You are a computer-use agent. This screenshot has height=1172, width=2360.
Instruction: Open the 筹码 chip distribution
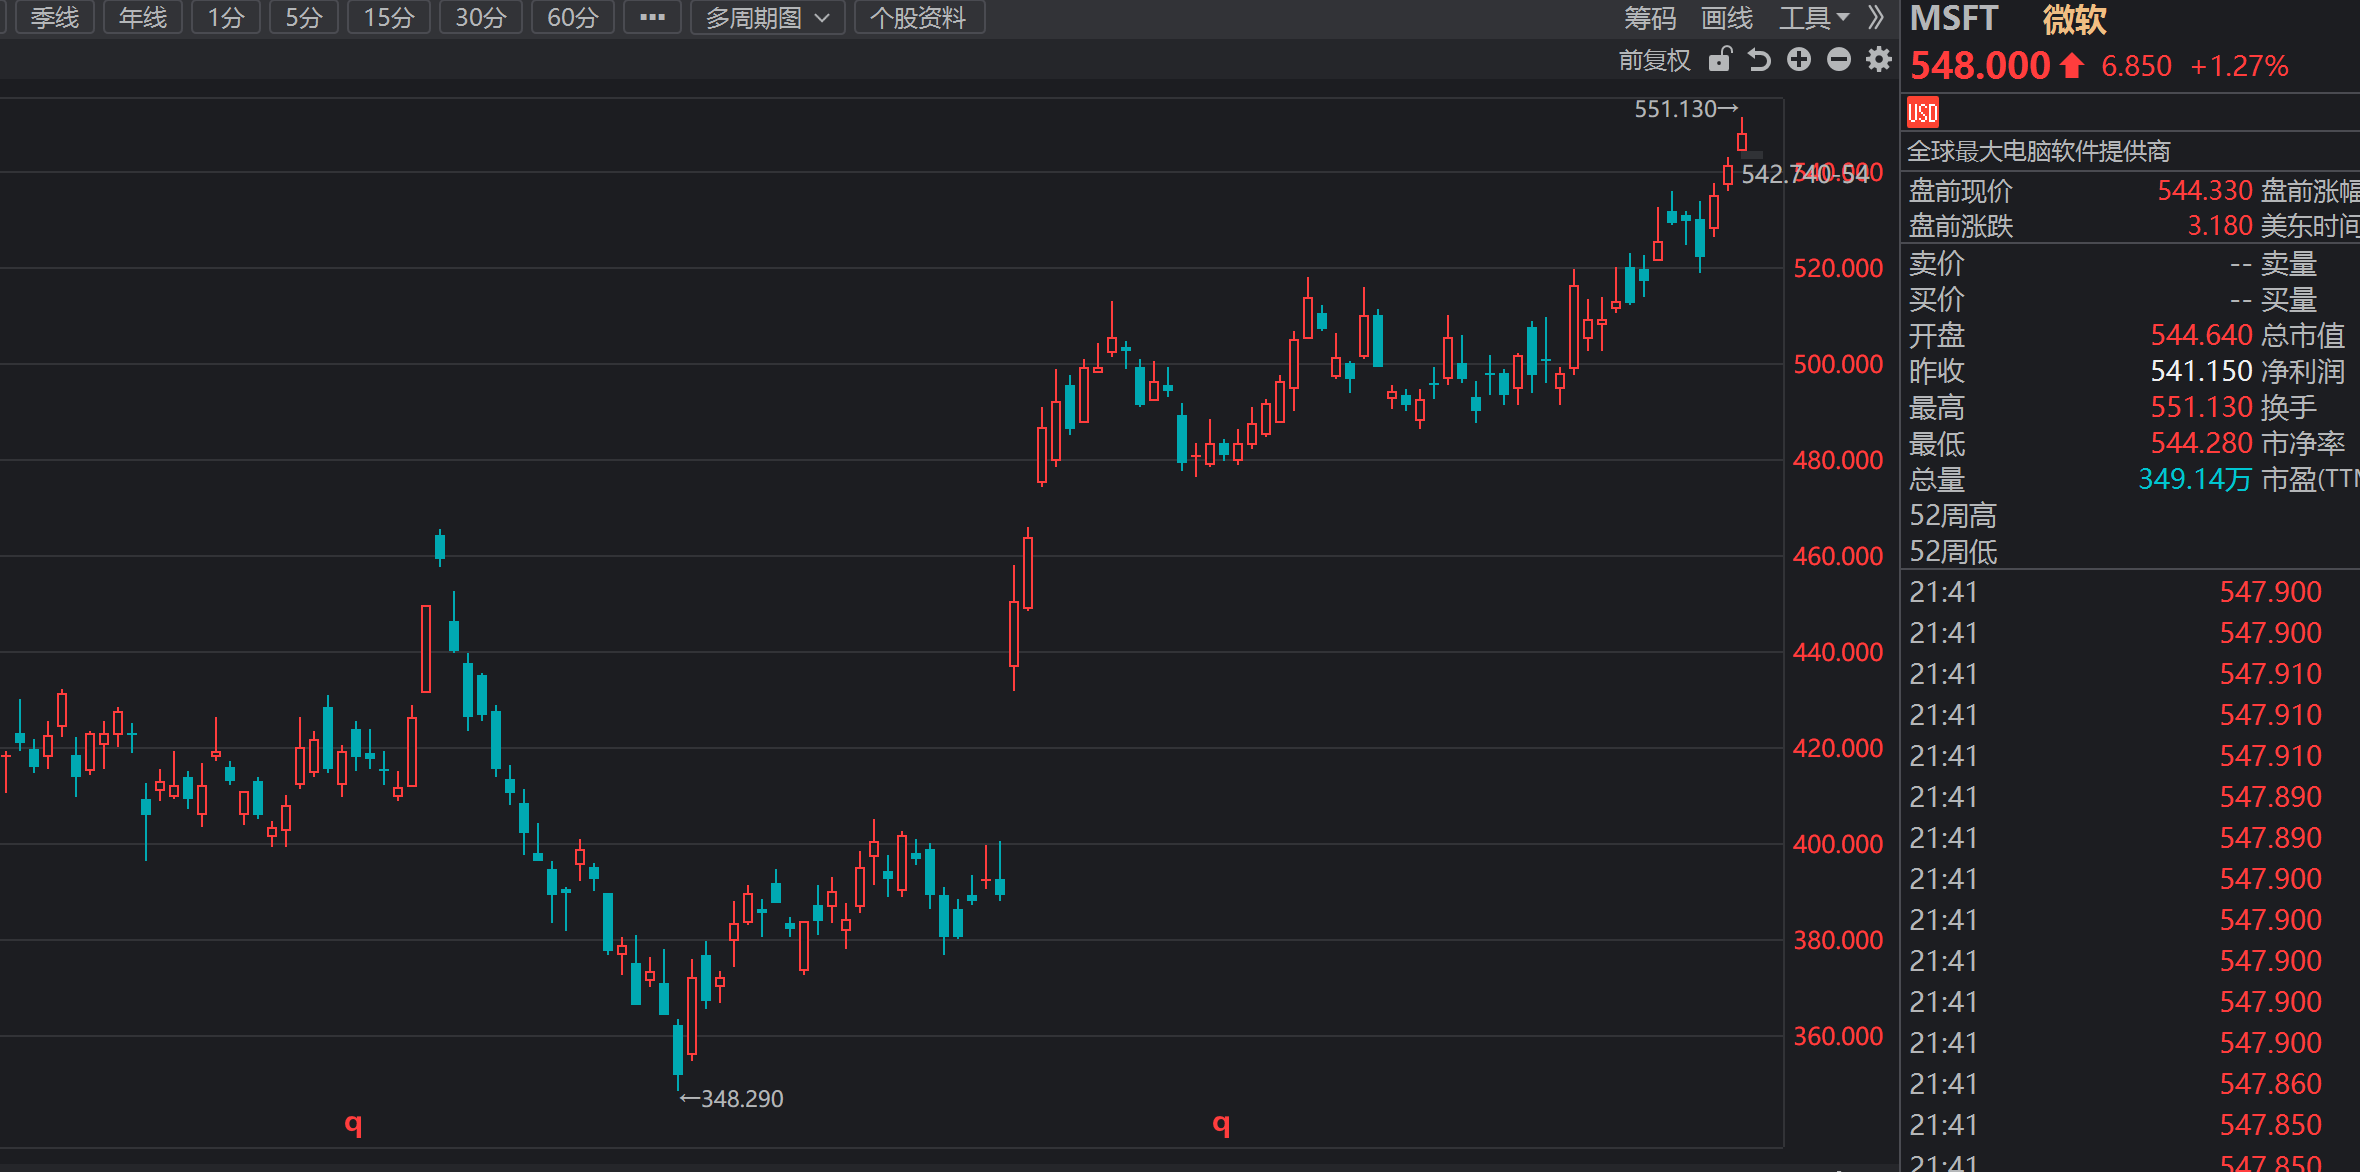tap(1649, 18)
